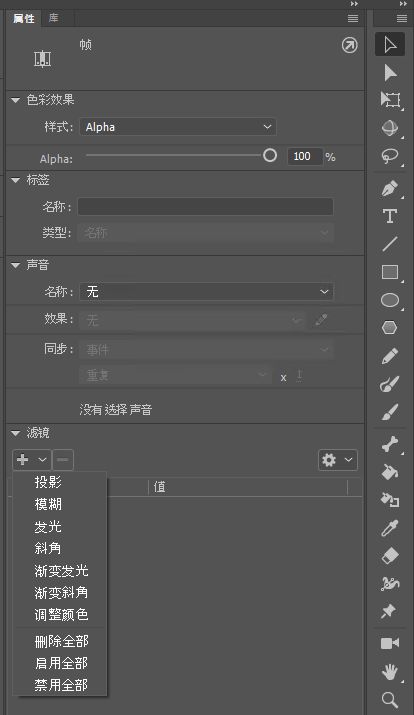
Task: Select the 3D Rotation tool
Action: tap(390, 128)
